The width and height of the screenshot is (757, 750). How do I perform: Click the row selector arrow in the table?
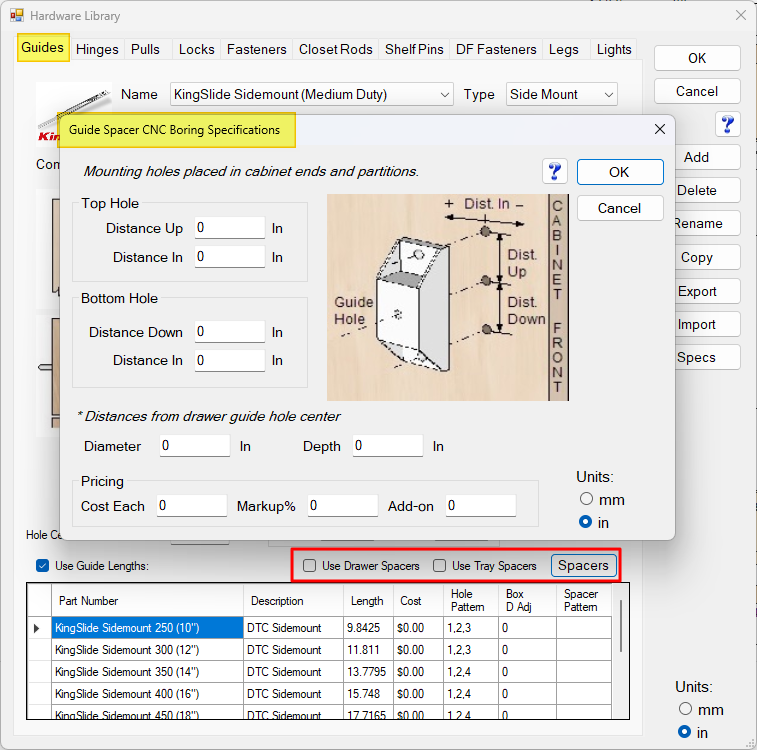38,628
